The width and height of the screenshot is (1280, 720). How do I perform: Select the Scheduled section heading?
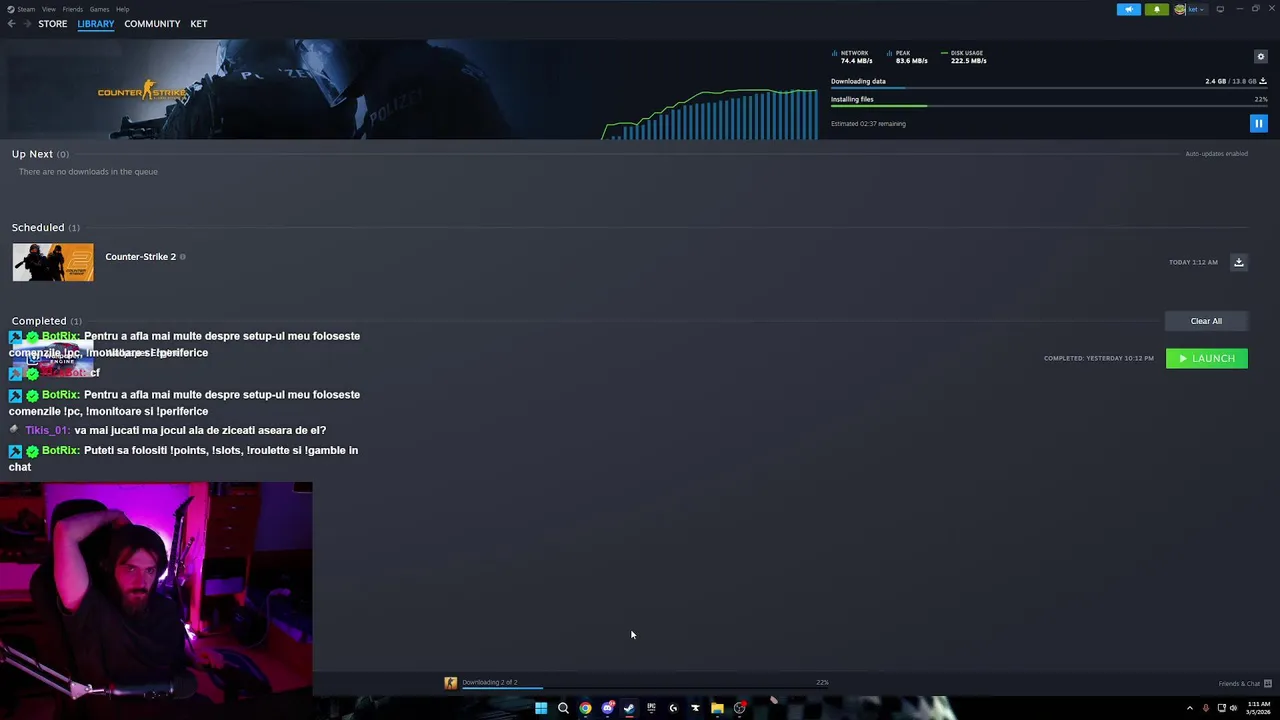tap(45, 228)
